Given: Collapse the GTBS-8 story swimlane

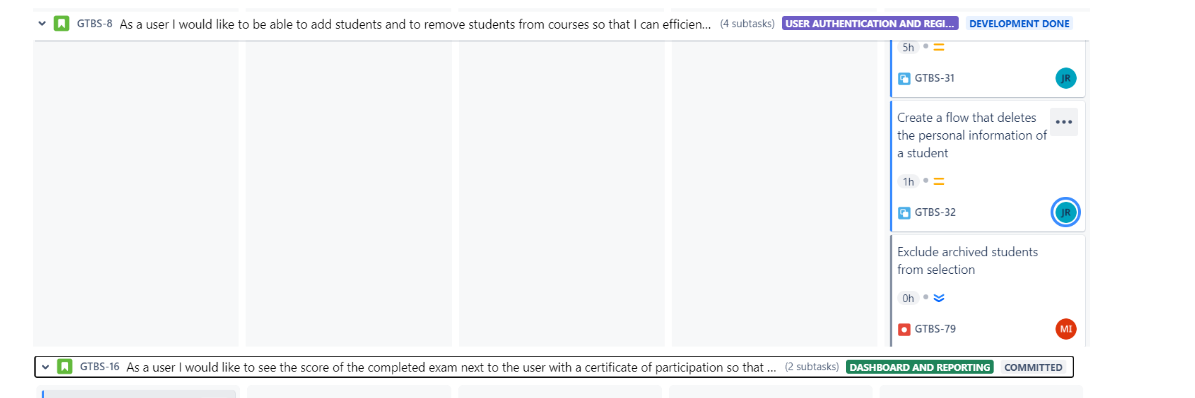Looking at the screenshot, I should coord(41,24).
